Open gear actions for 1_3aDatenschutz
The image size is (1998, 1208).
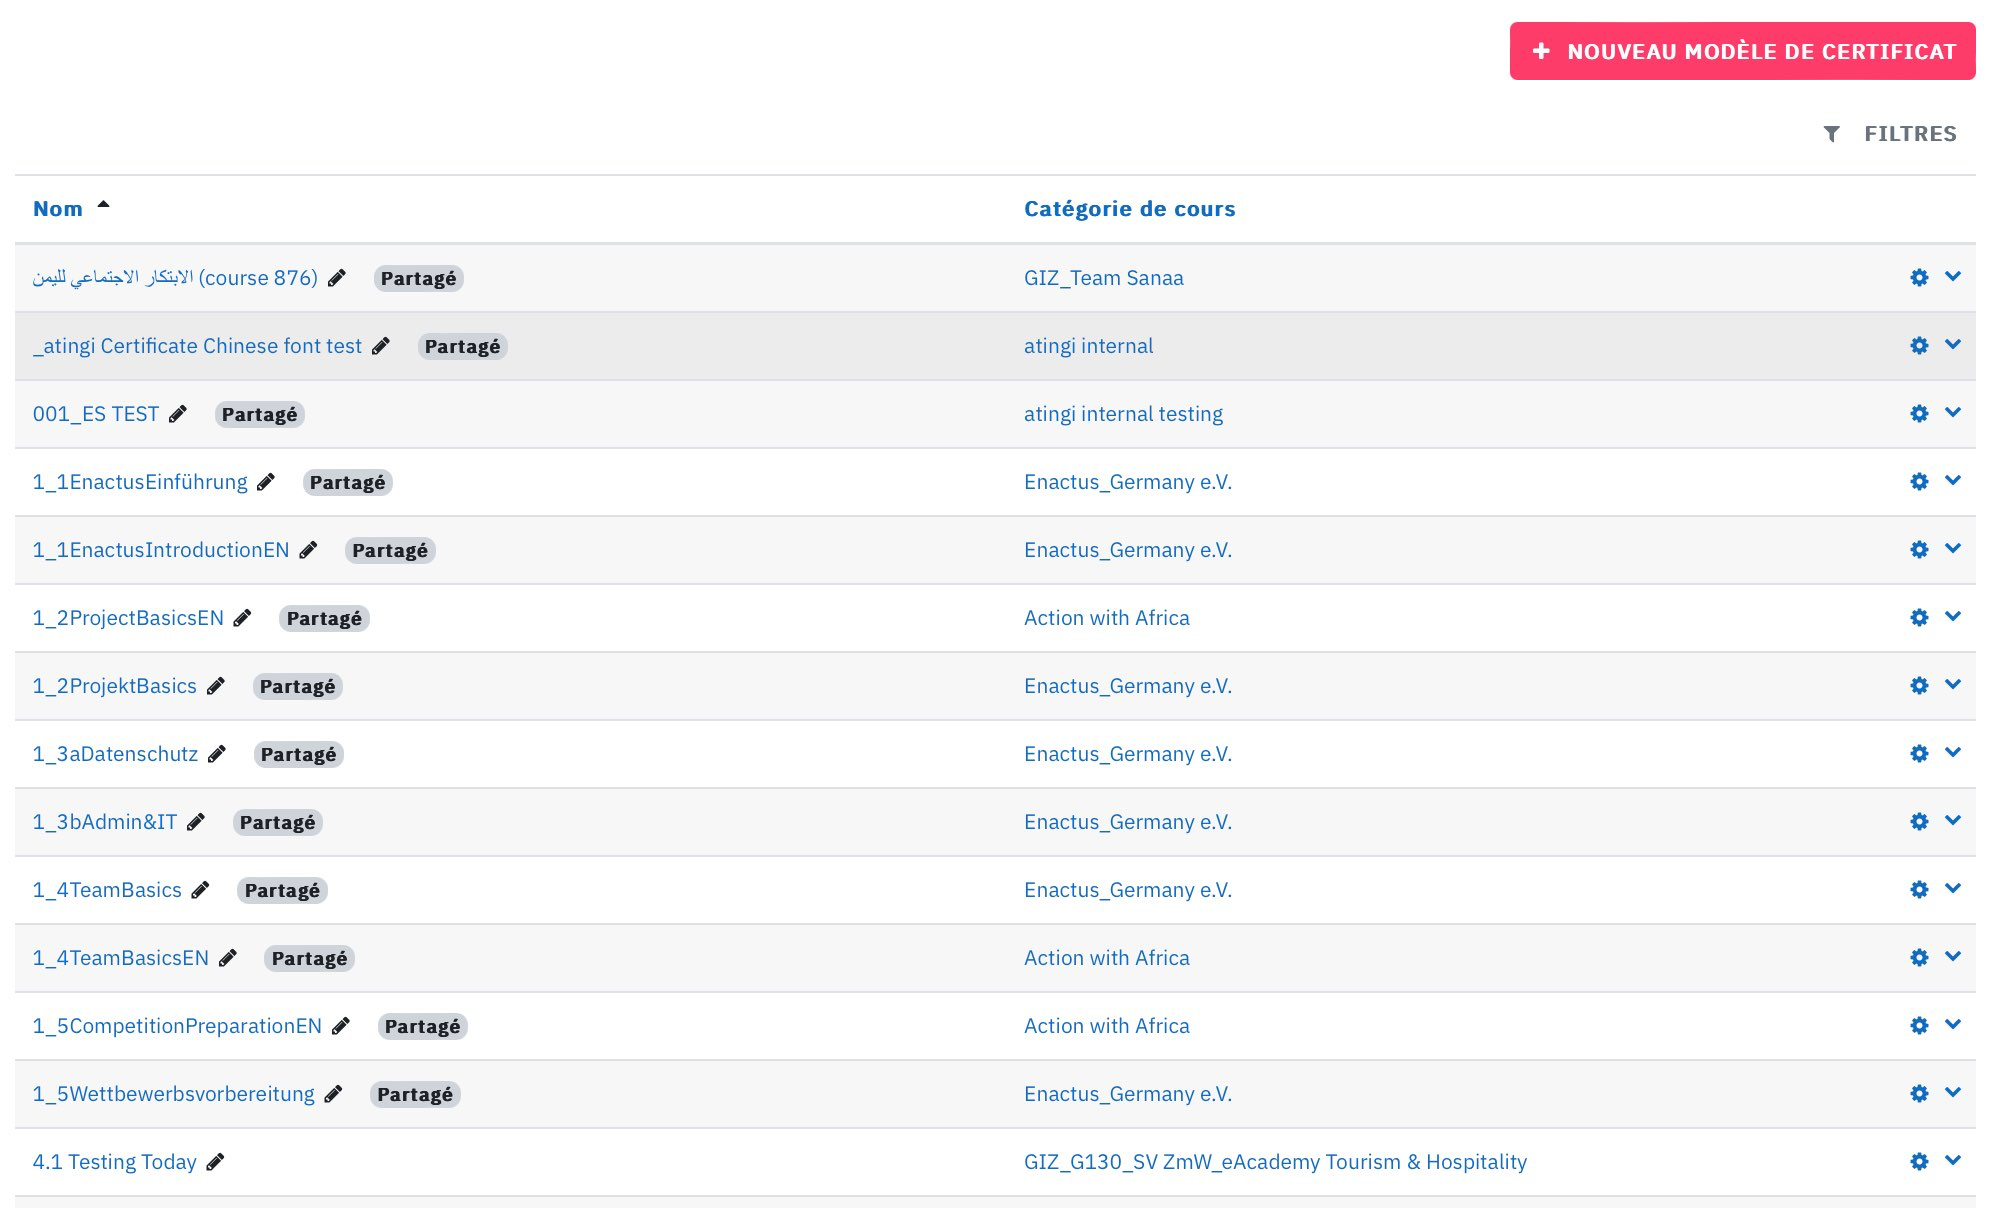(1919, 754)
